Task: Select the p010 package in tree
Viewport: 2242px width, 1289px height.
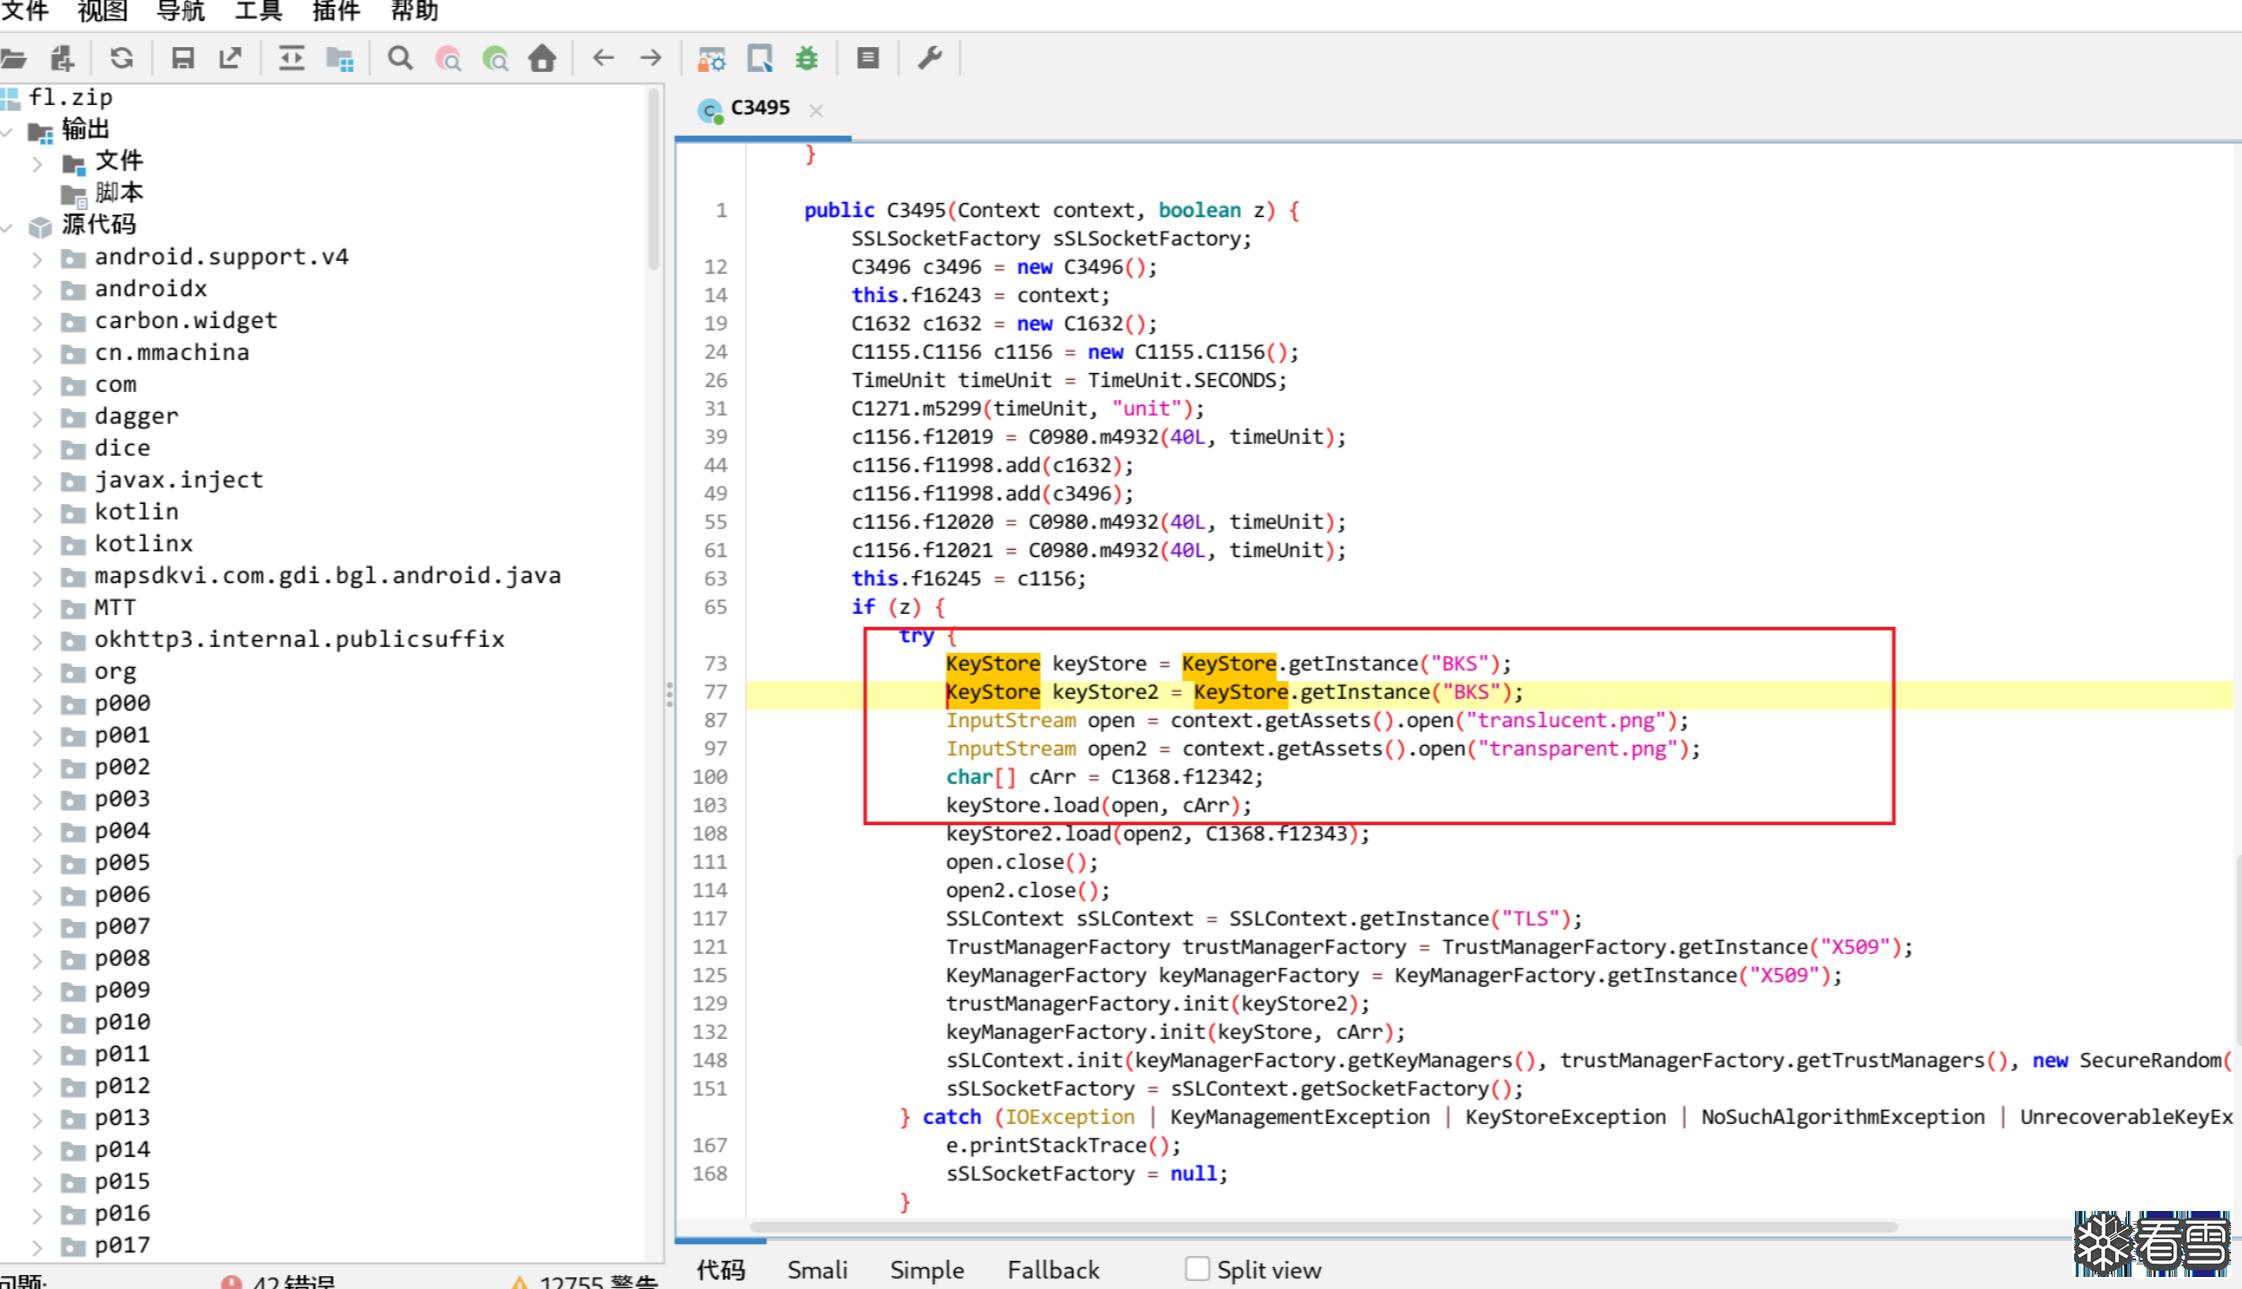Action: click(122, 1022)
